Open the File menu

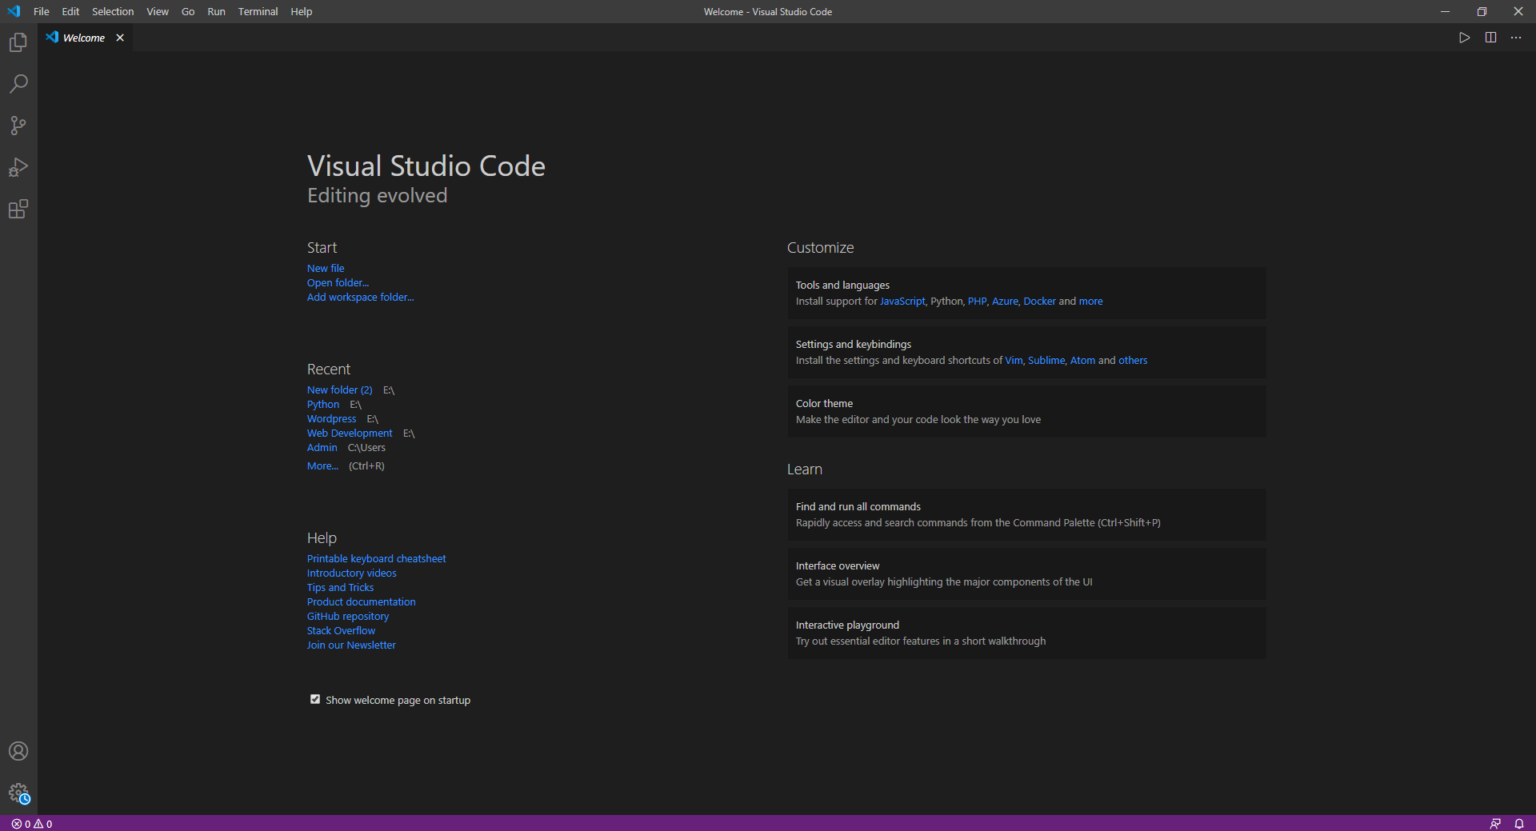click(x=41, y=11)
